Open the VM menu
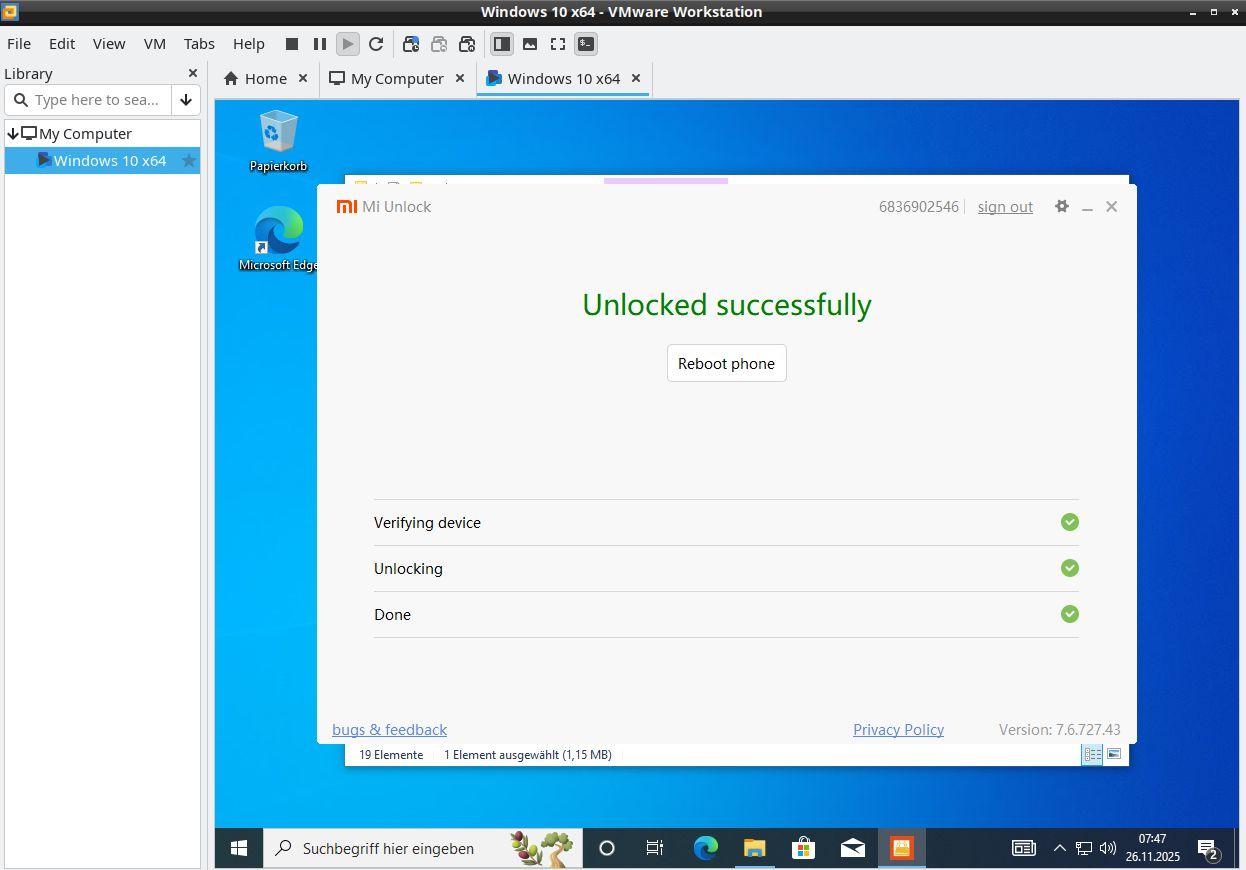This screenshot has width=1246, height=870. (x=154, y=44)
